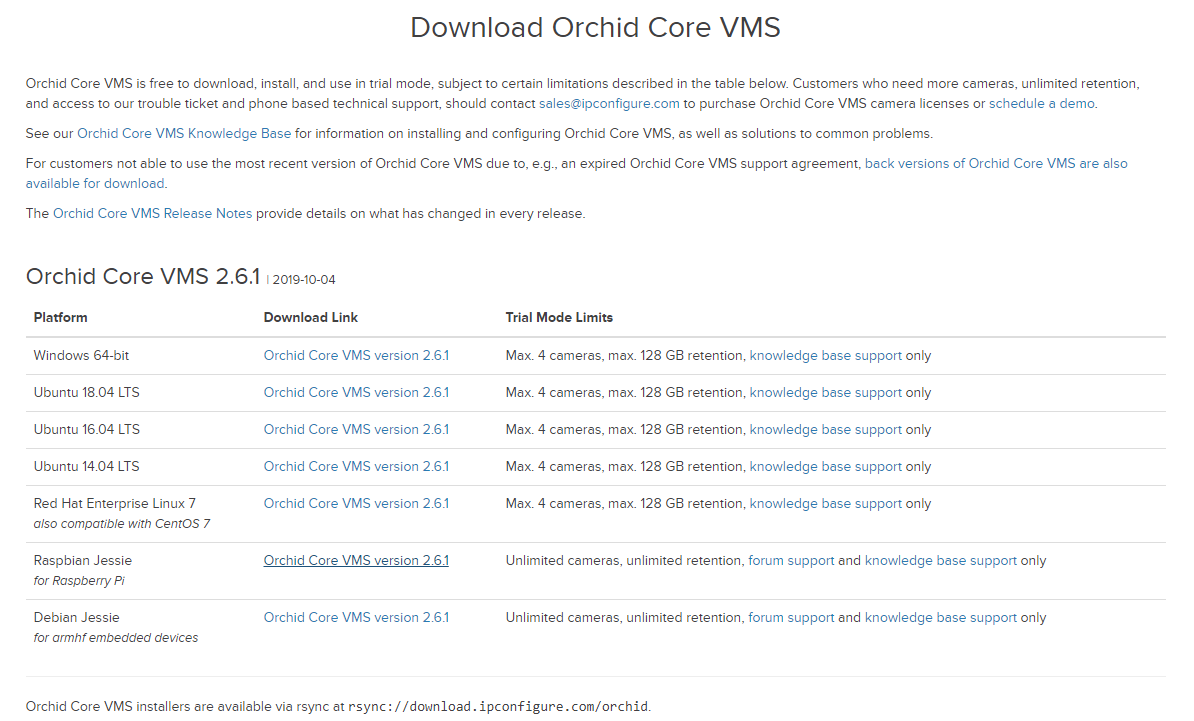1194x721 pixels.
Task: Open the Orchid Core VMS Release Notes
Action: [x=152, y=213]
